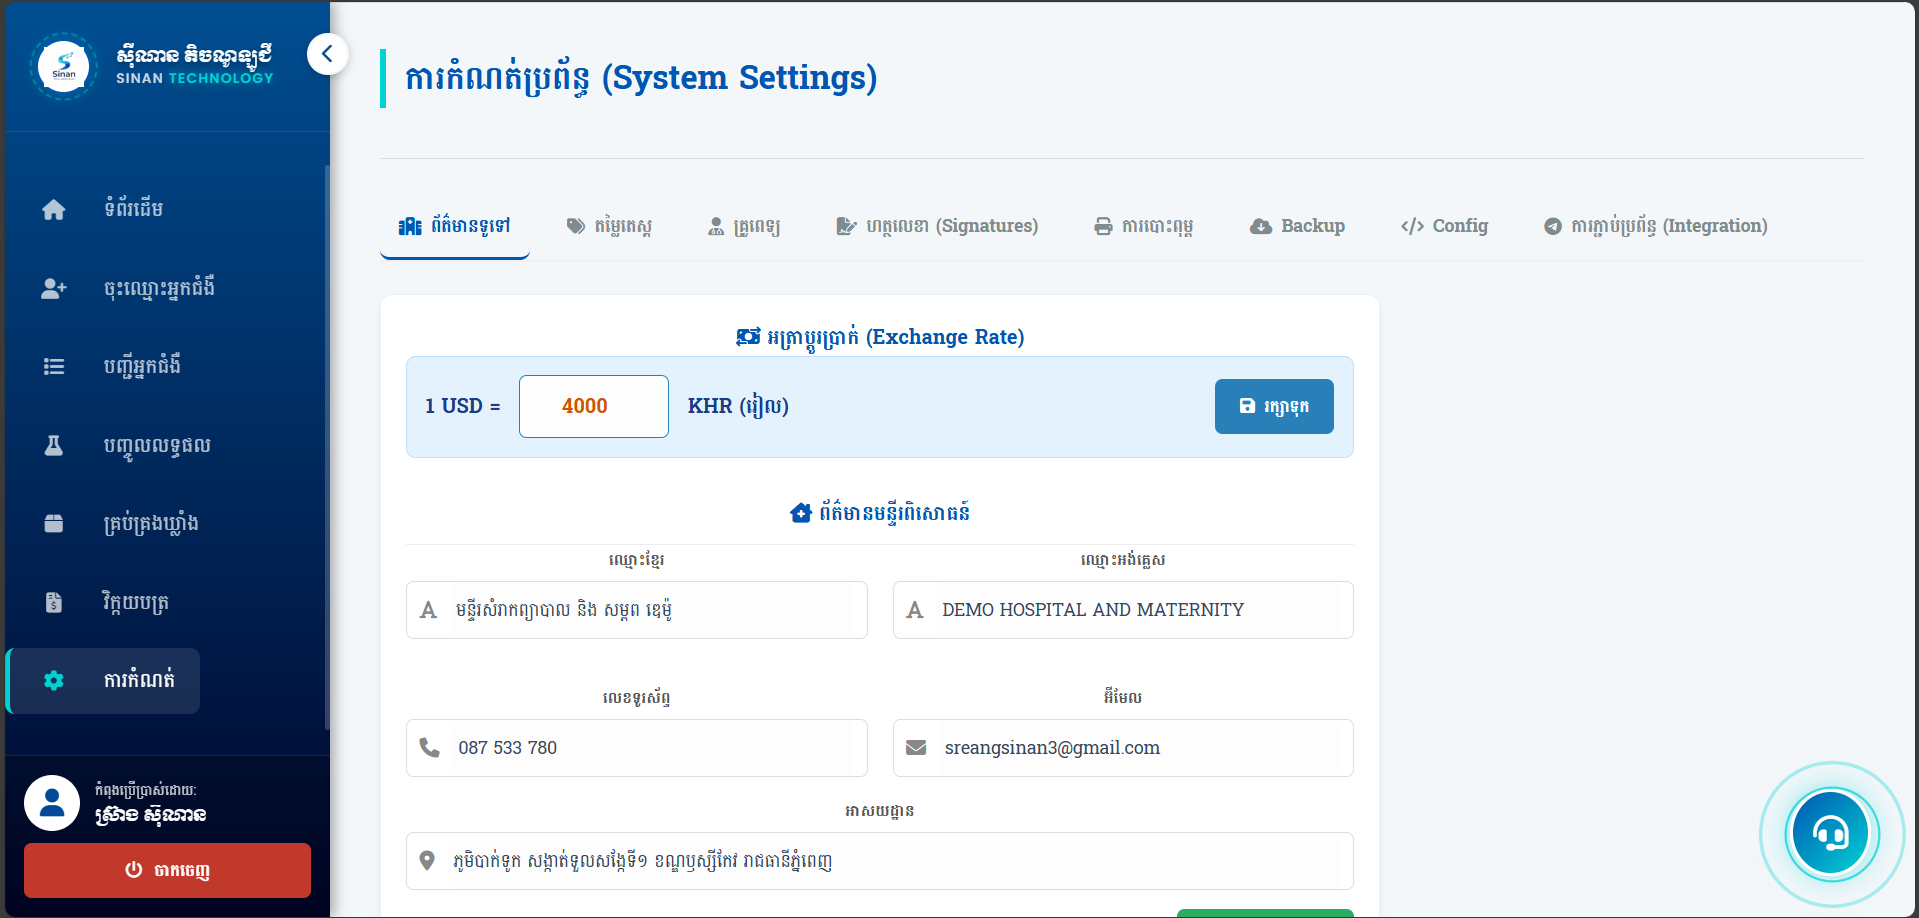Click the Sinan Technology logo

[64, 67]
